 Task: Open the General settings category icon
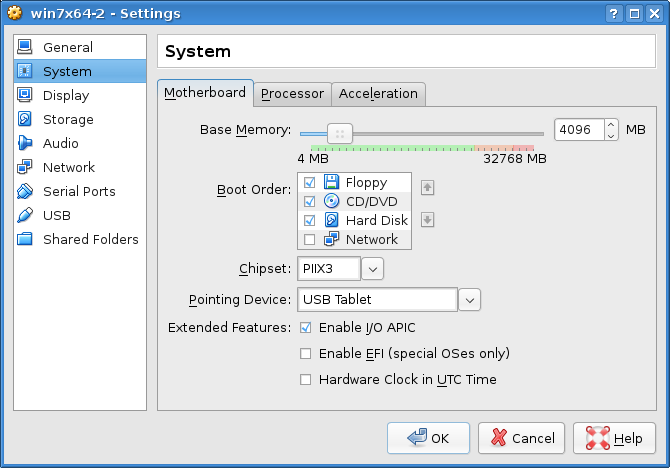point(25,47)
